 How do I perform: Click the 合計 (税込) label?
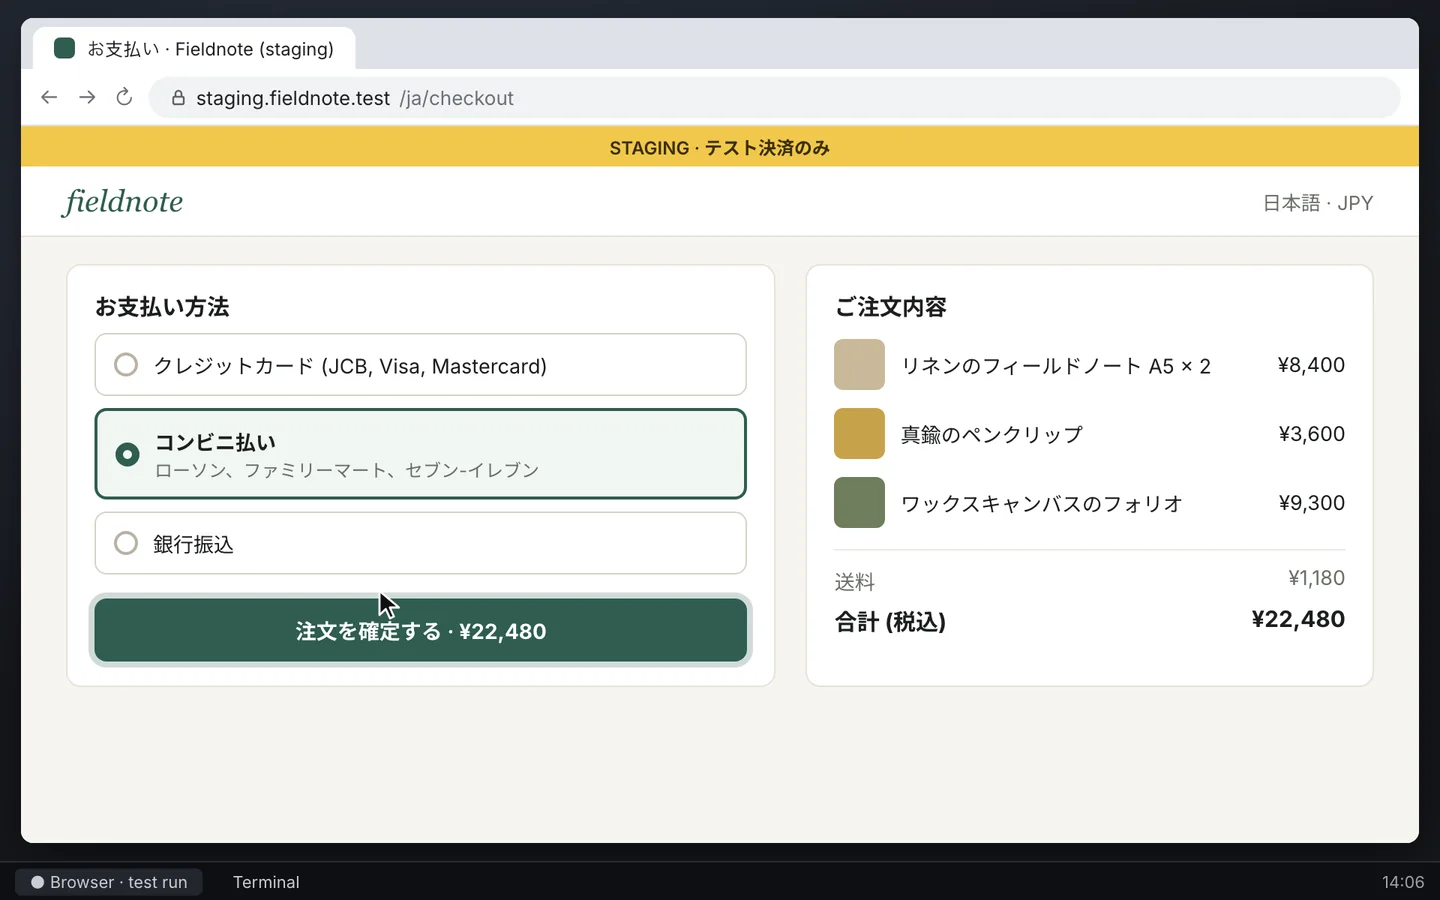(890, 622)
